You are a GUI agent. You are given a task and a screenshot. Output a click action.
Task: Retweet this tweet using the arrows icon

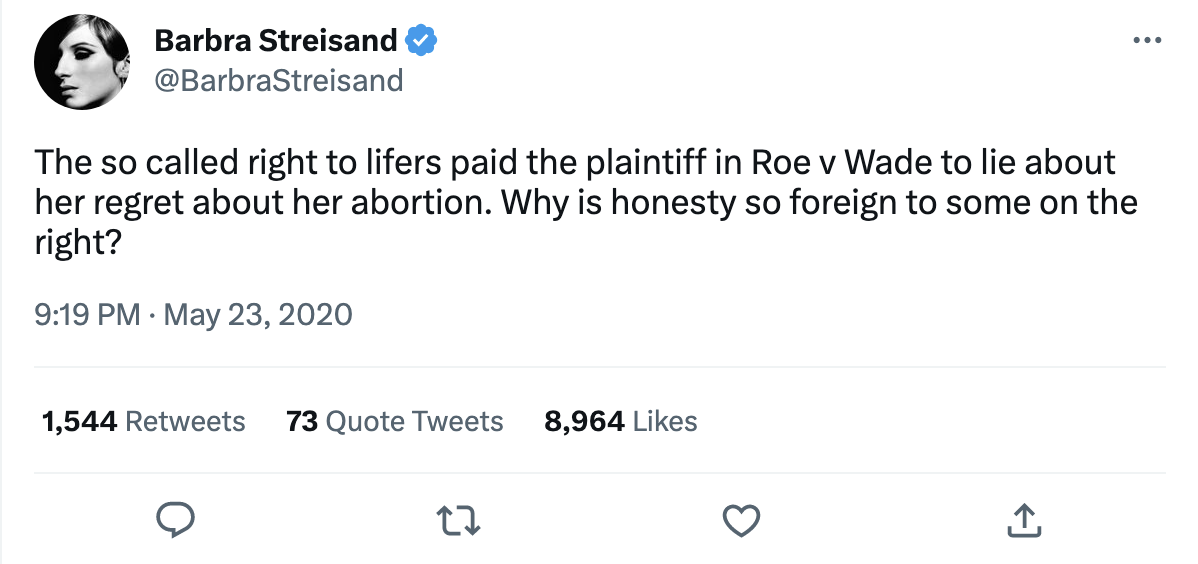coord(457,519)
